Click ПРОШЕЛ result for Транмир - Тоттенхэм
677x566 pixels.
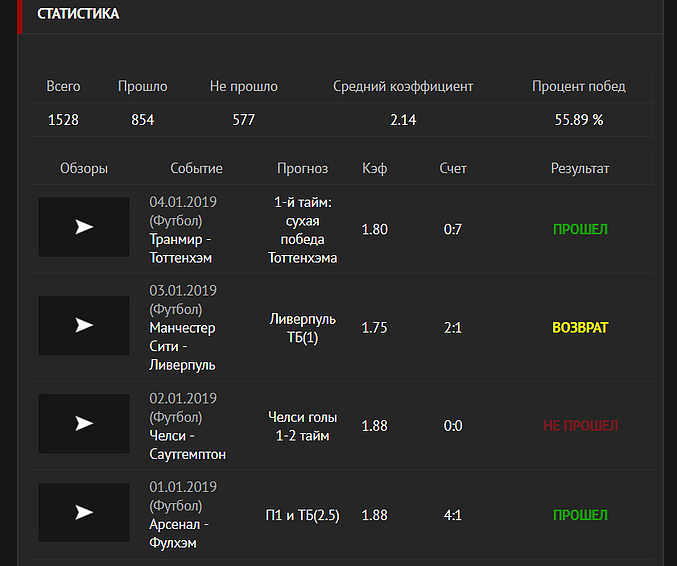click(580, 229)
